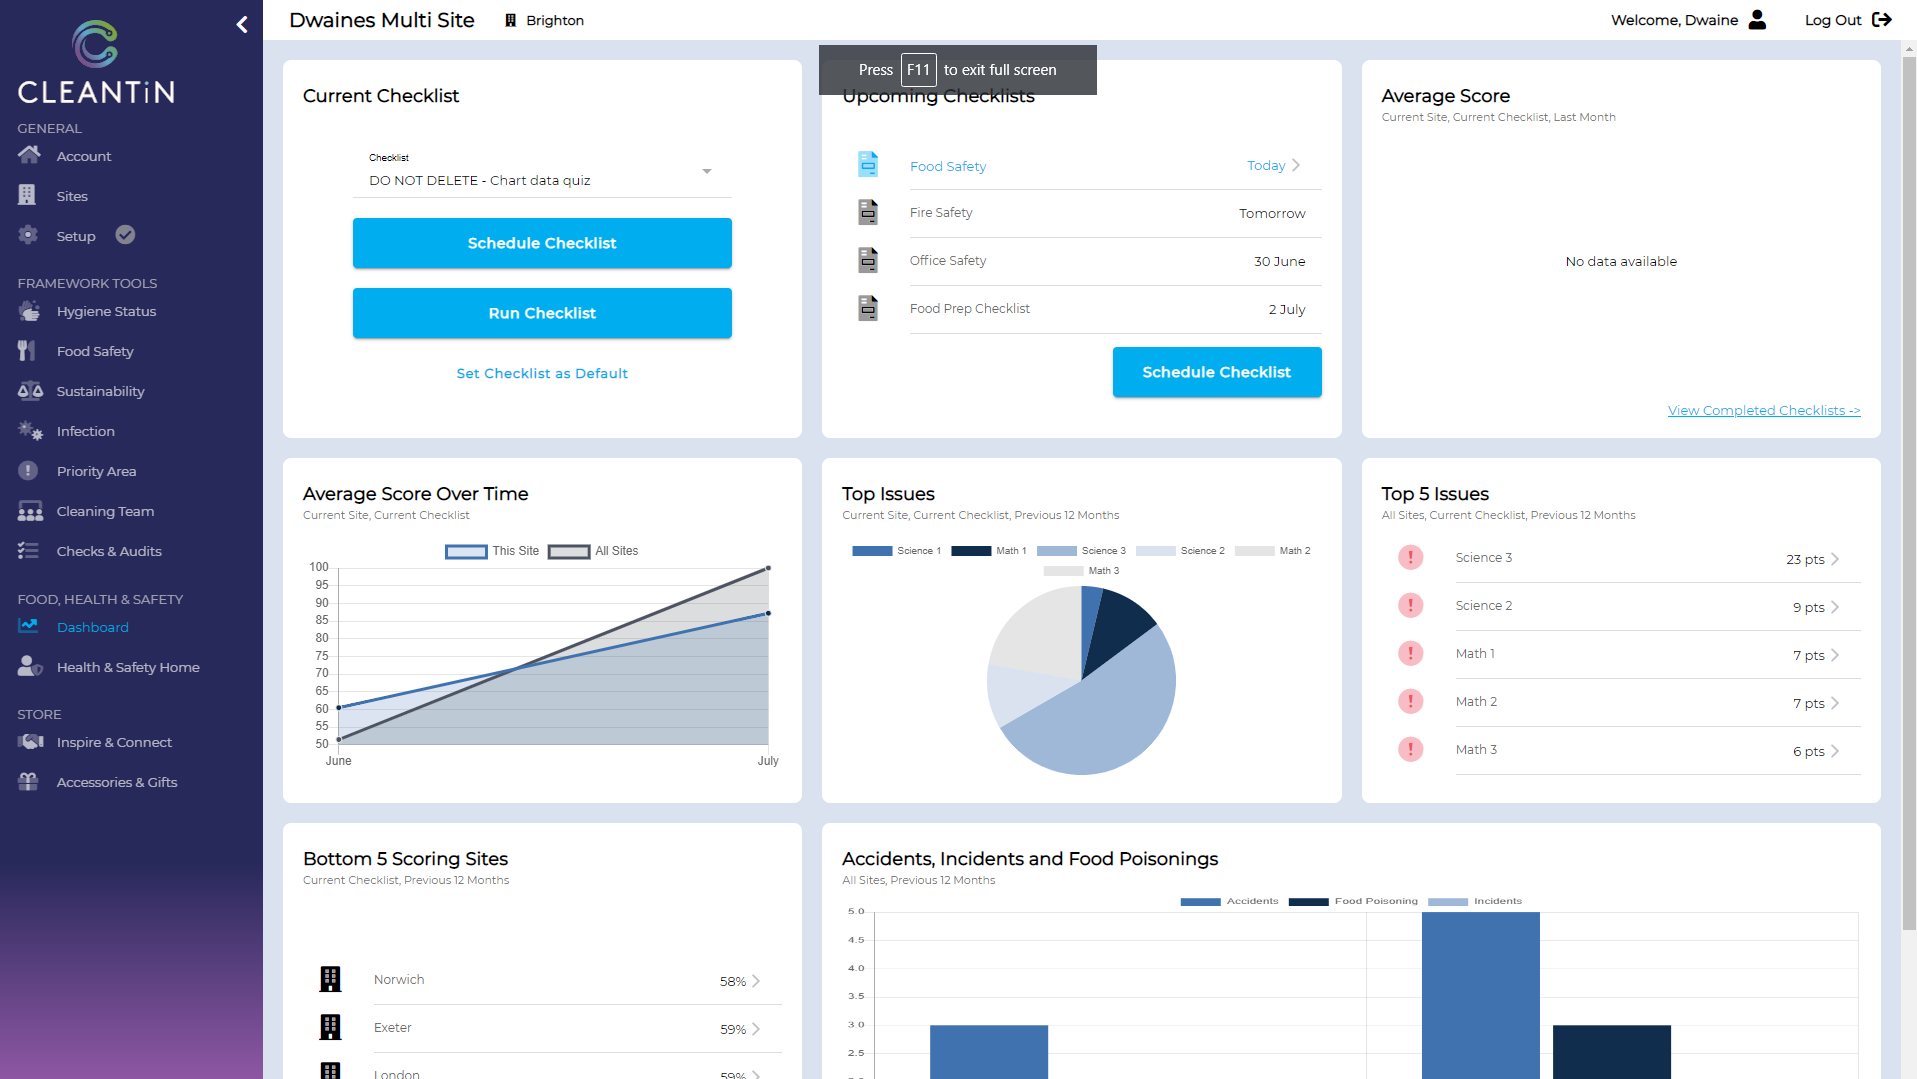The width and height of the screenshot is (1917, 1079).
Task: Click the Office Safety checklist document icon
Action: (x=868, y=260)
